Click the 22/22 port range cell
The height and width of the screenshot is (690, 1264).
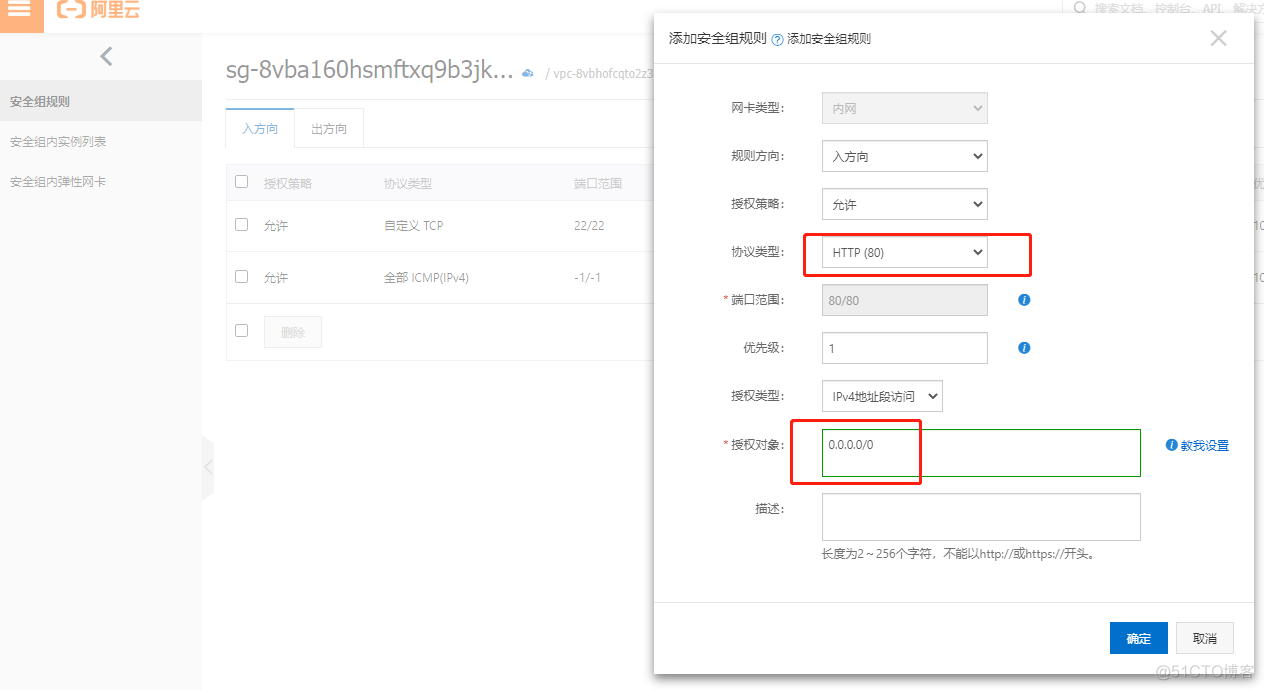click(x=589, y=226)
